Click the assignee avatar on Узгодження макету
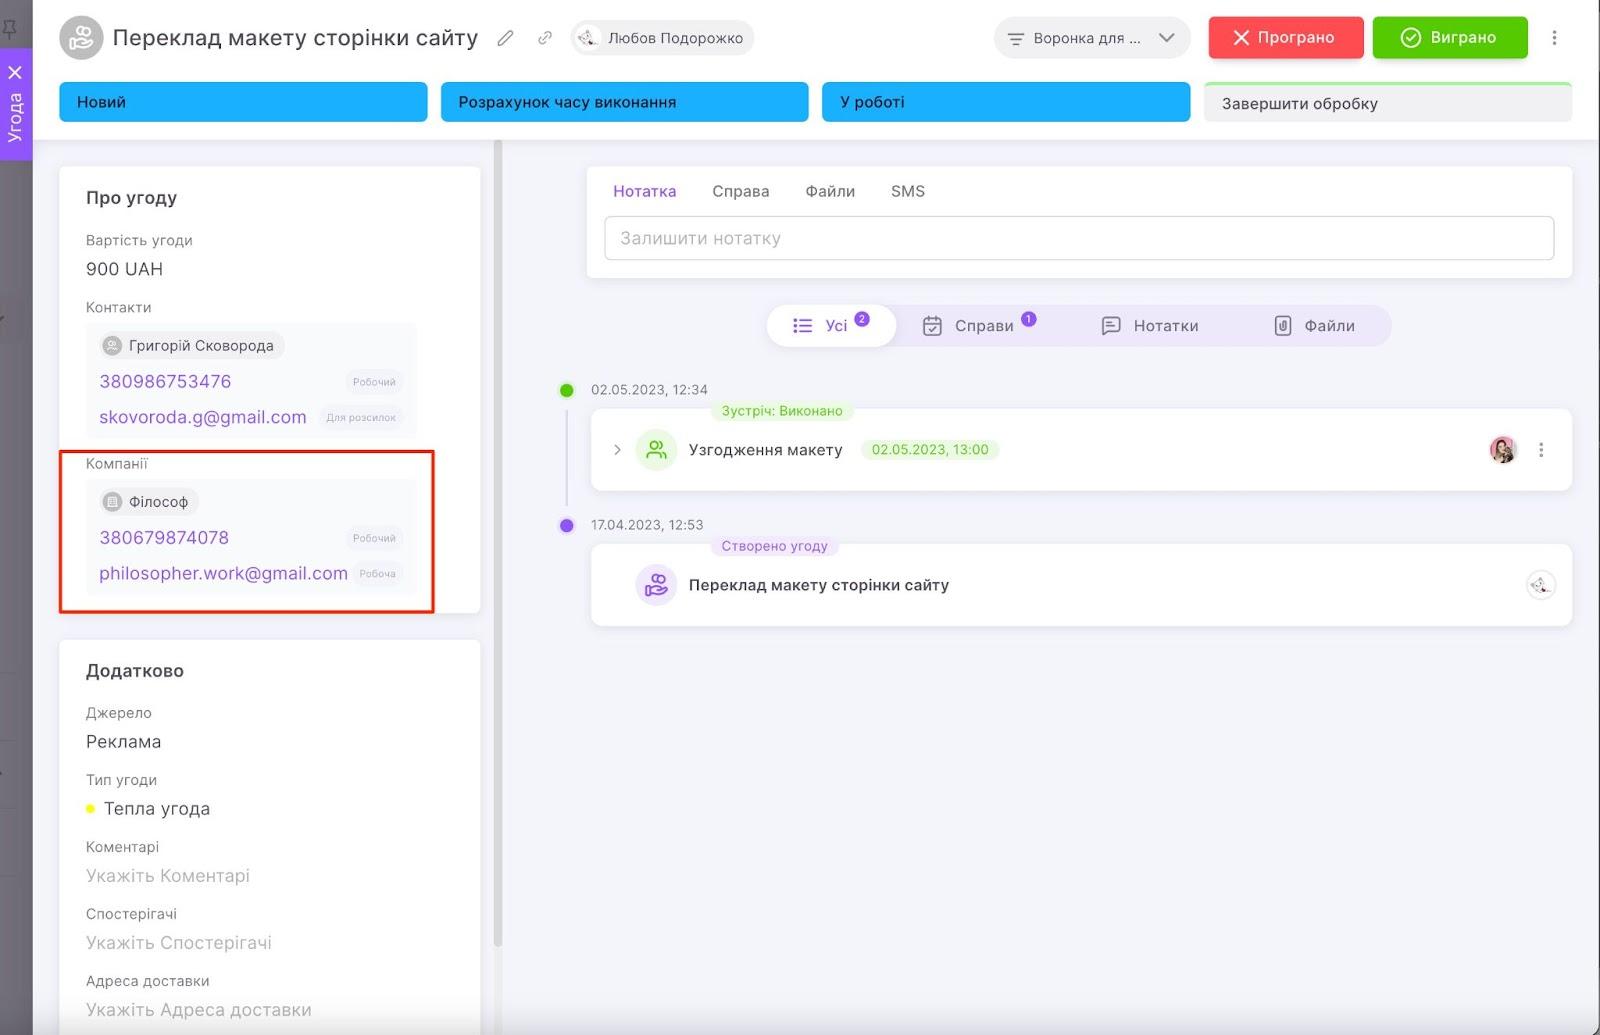The image size is (1600, 1035). point(1502,450)
